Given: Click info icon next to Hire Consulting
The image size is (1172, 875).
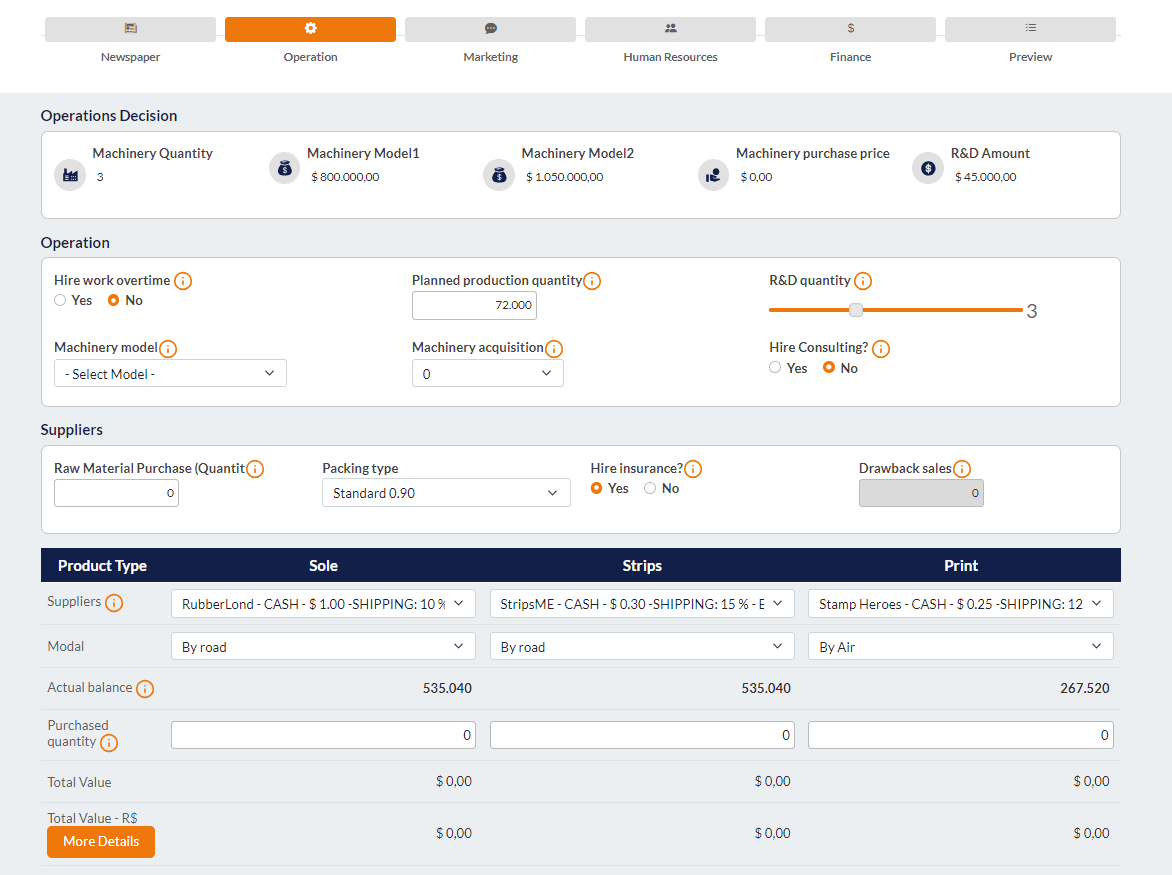Looking at the screenshot, I should pyautogui.click(x=880, y=348).
